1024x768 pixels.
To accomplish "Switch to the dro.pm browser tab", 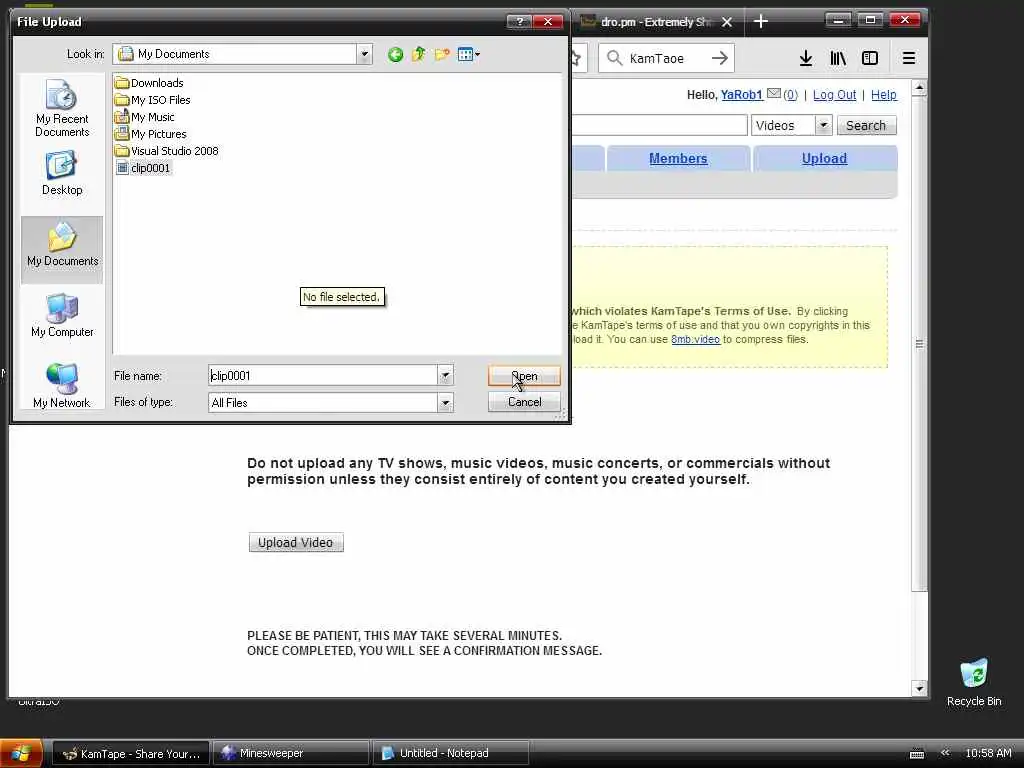I will [x=656, y=22].
